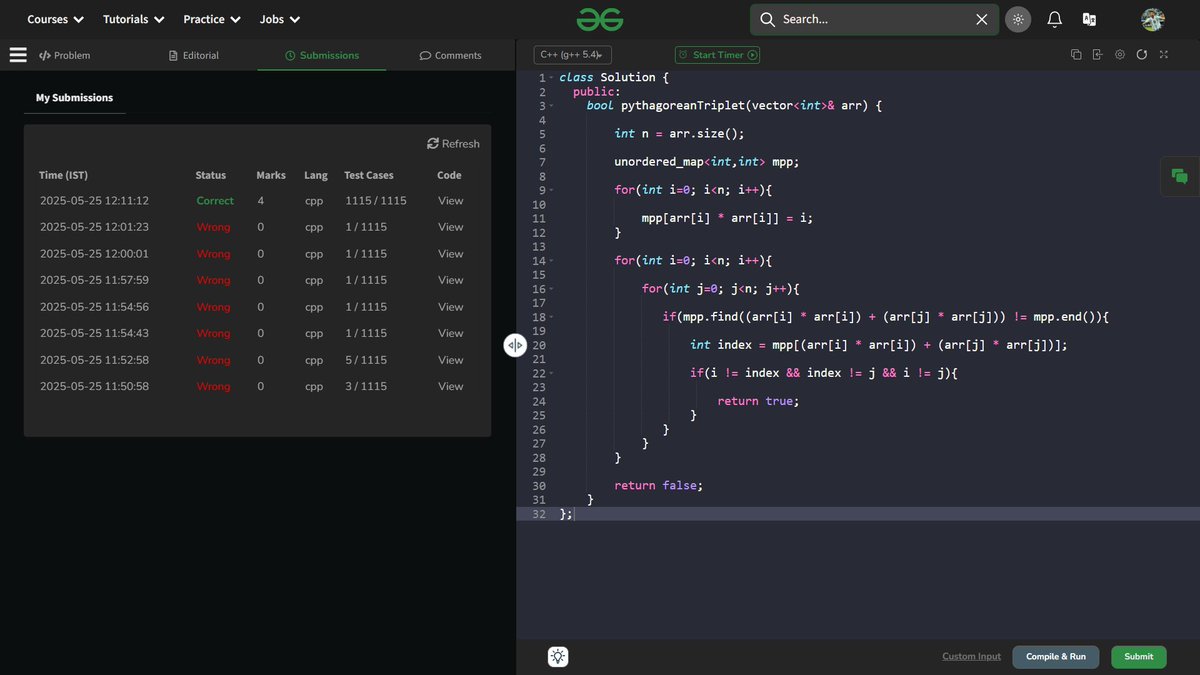
Task: Click the Time (IST) column header
Action: [64, 175]
